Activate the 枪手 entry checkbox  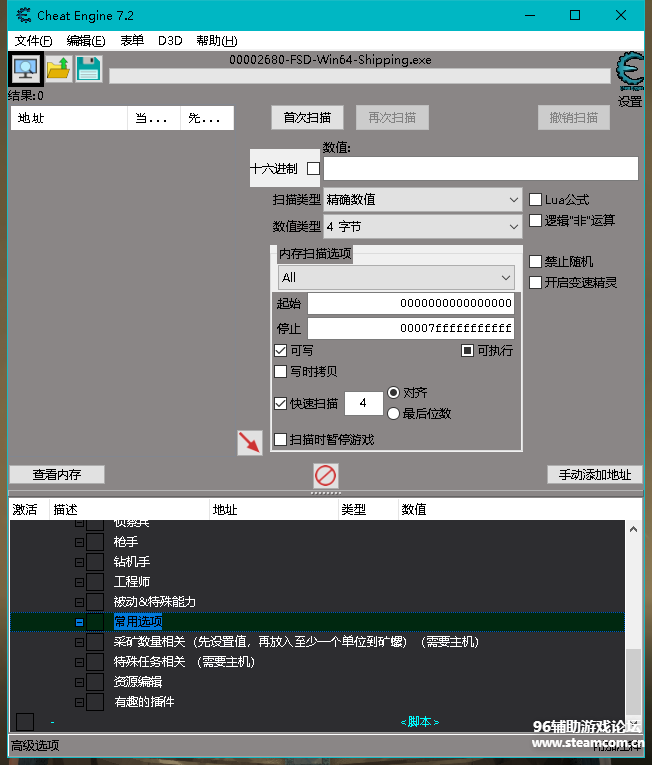[x=95, y=542]
